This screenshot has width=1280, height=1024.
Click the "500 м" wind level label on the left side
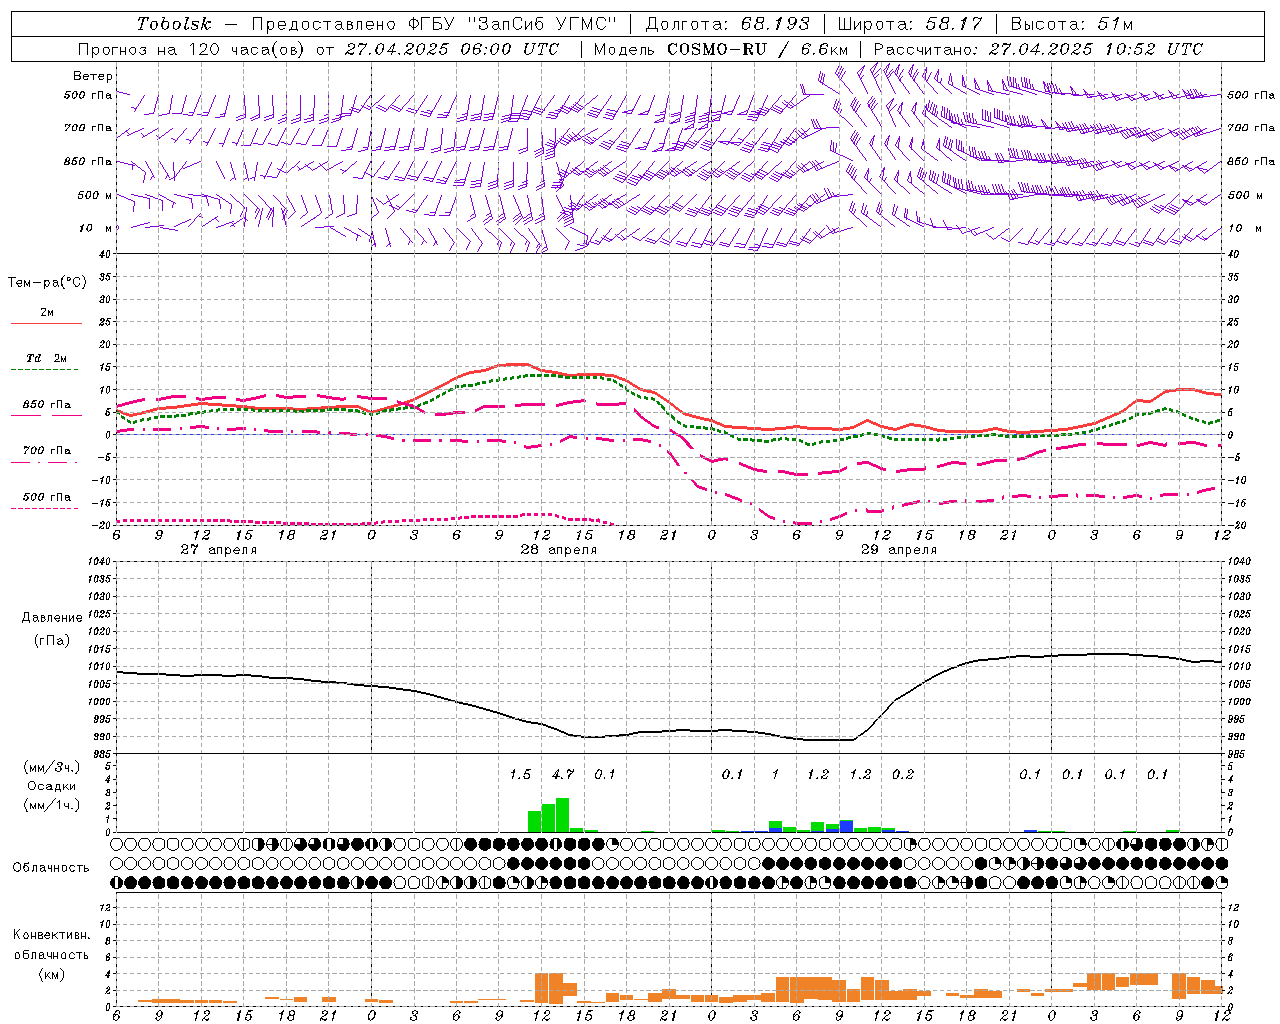(95, 195)
